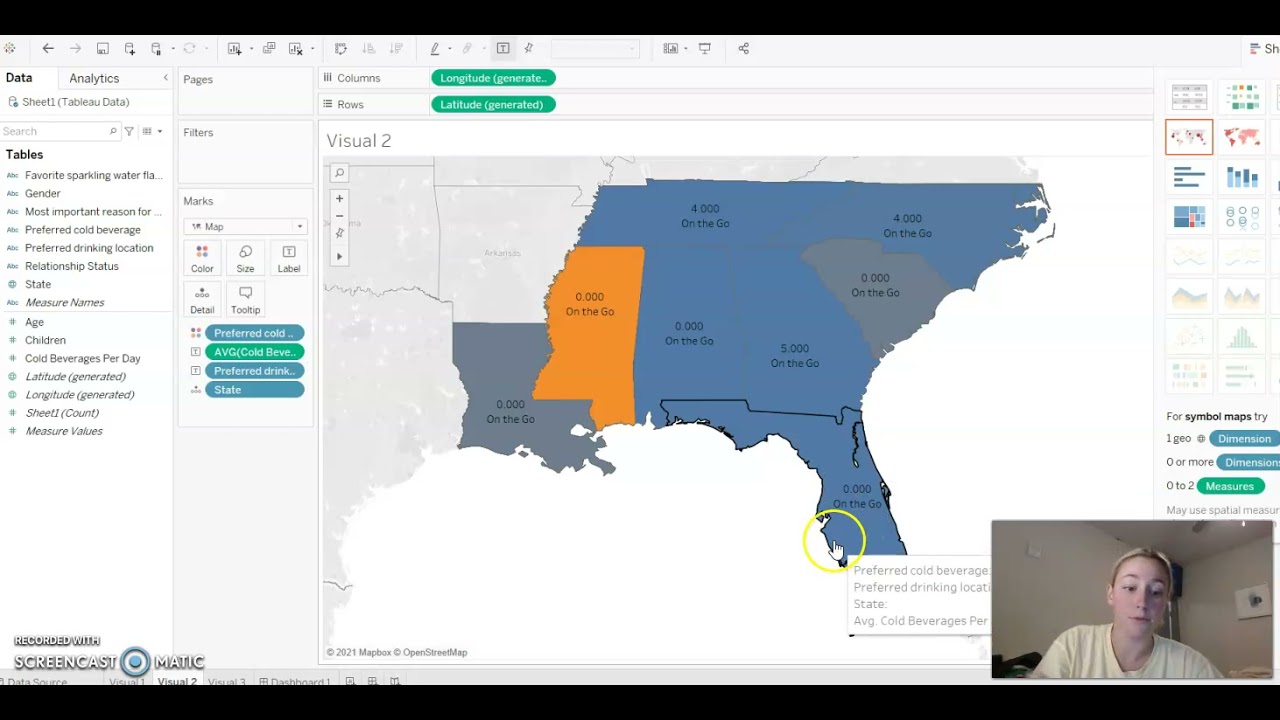Image resolution: width=1280 pixels, height=720 pixels.
Task: Select the stacked bars Show Me thumbnail
Action: point(1242,177)
